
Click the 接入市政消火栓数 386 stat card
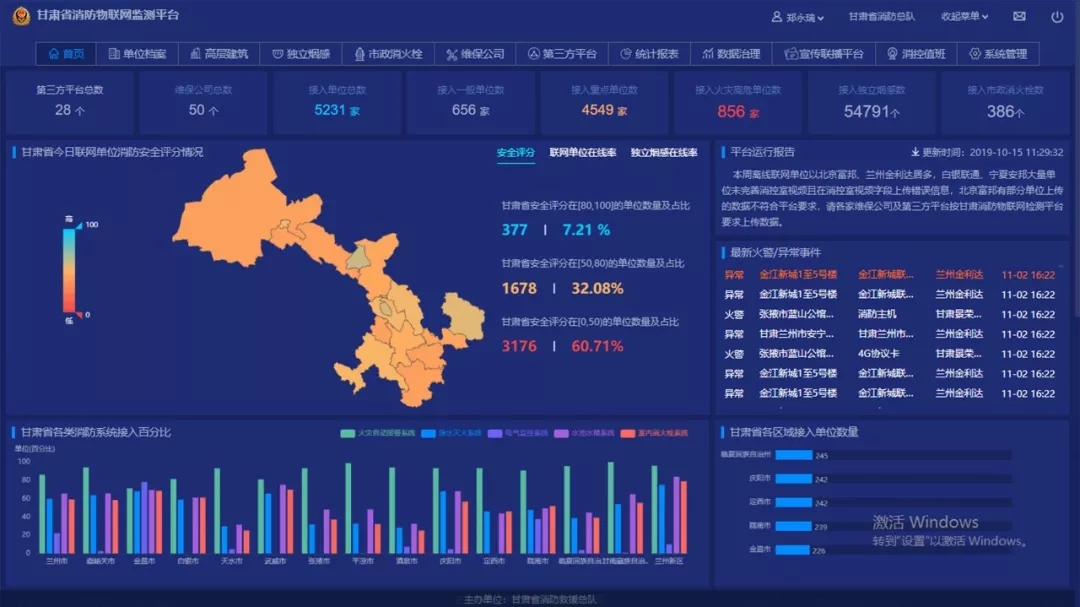[1005, 102]
